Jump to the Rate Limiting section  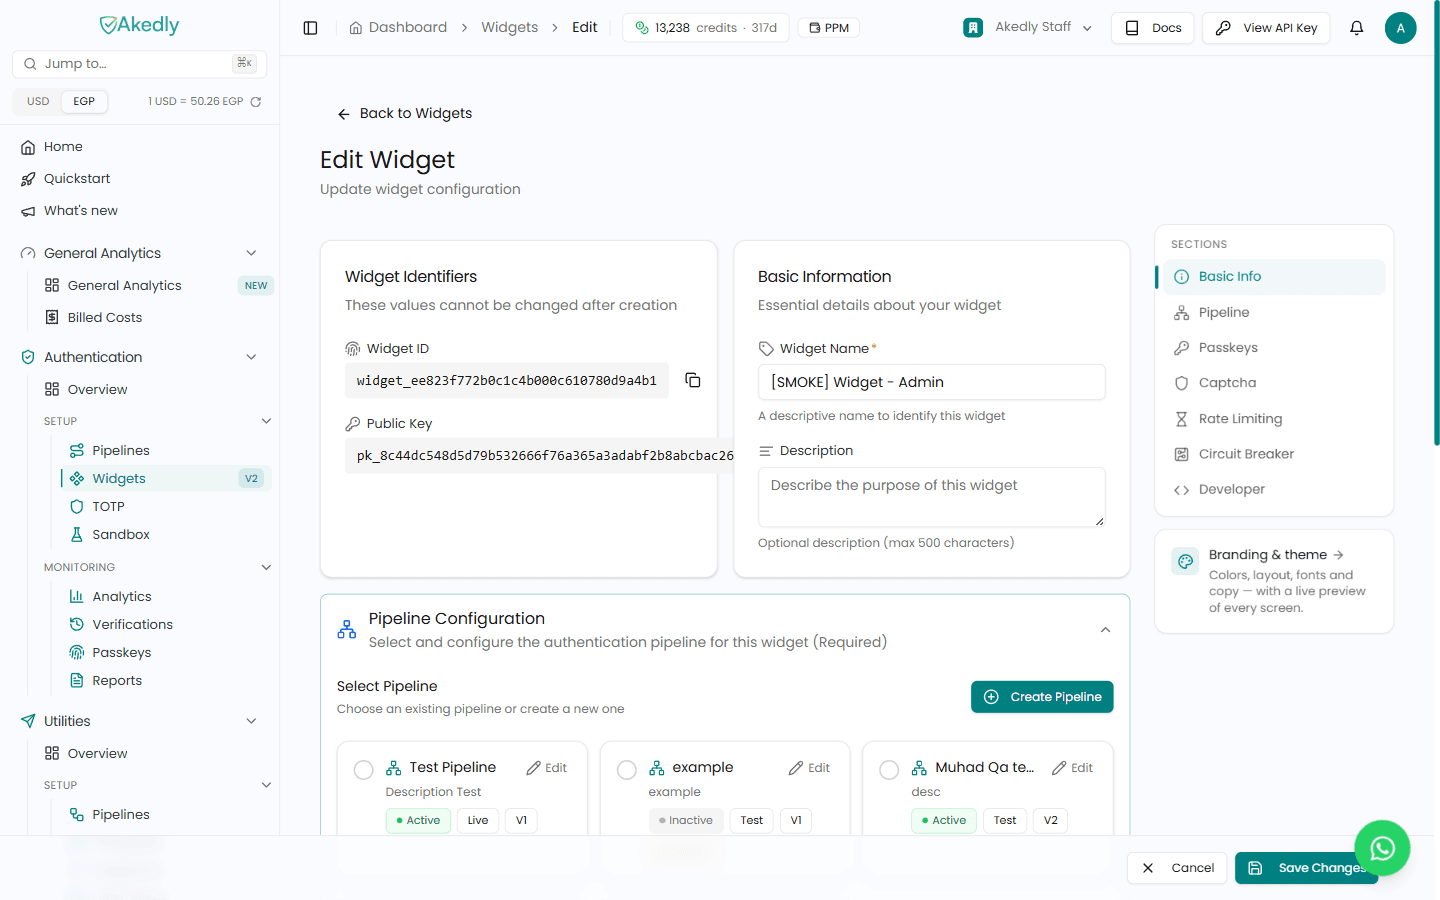(1274, 419)
